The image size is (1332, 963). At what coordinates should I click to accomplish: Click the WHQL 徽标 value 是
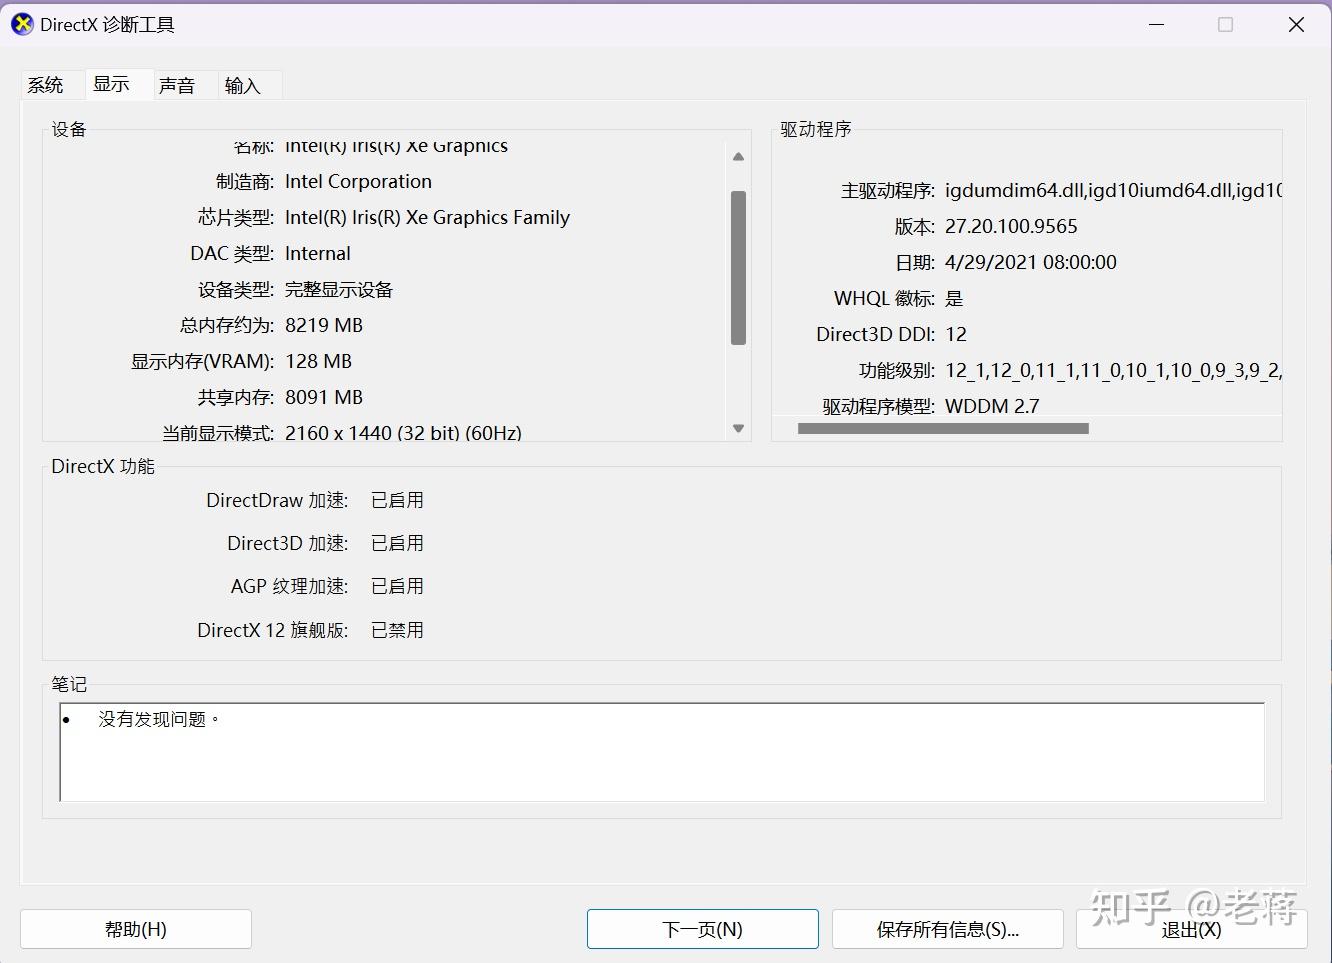coord(954,298)
